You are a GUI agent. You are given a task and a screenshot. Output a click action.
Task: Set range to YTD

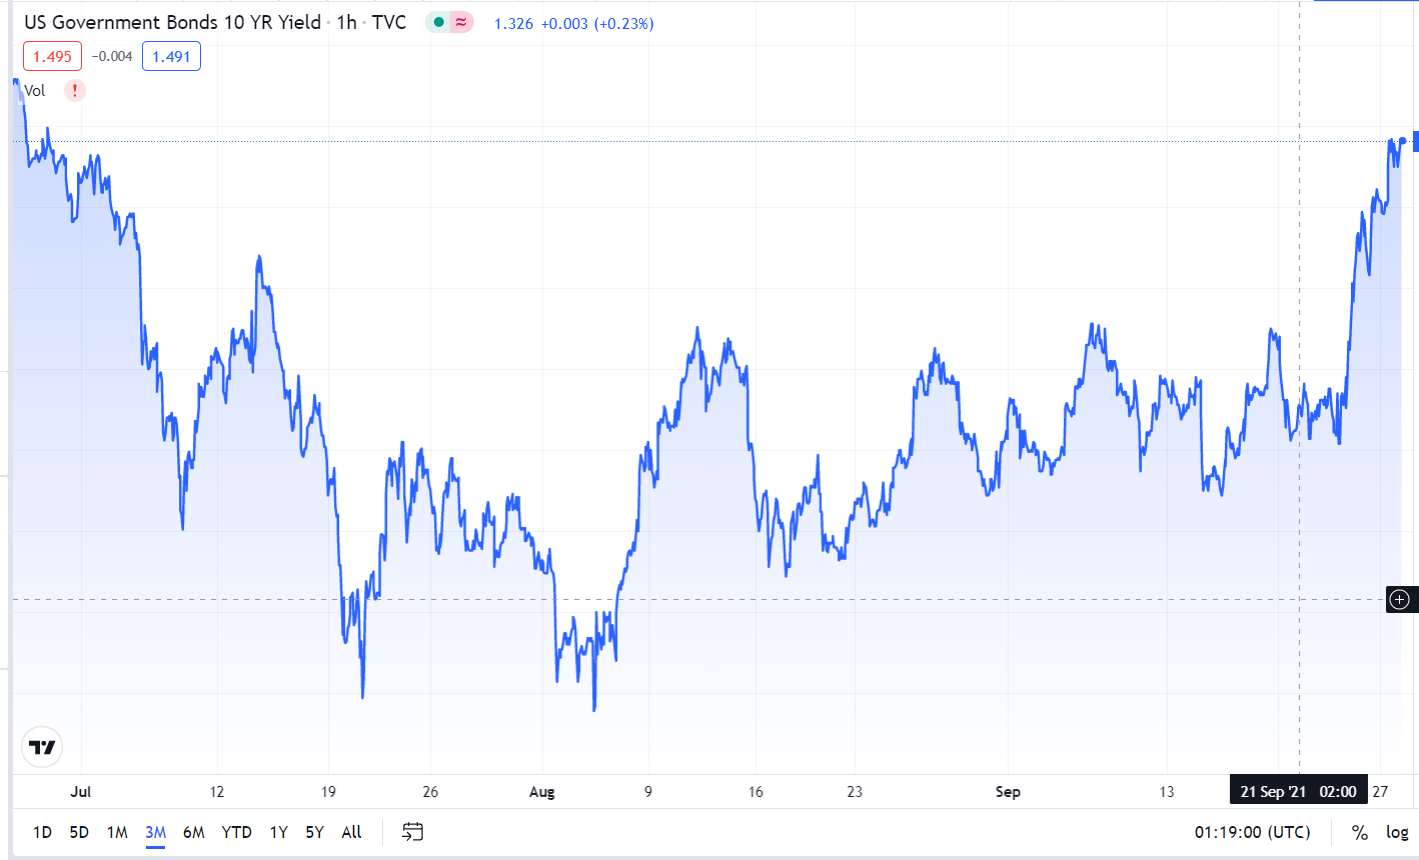coord(236,832)
